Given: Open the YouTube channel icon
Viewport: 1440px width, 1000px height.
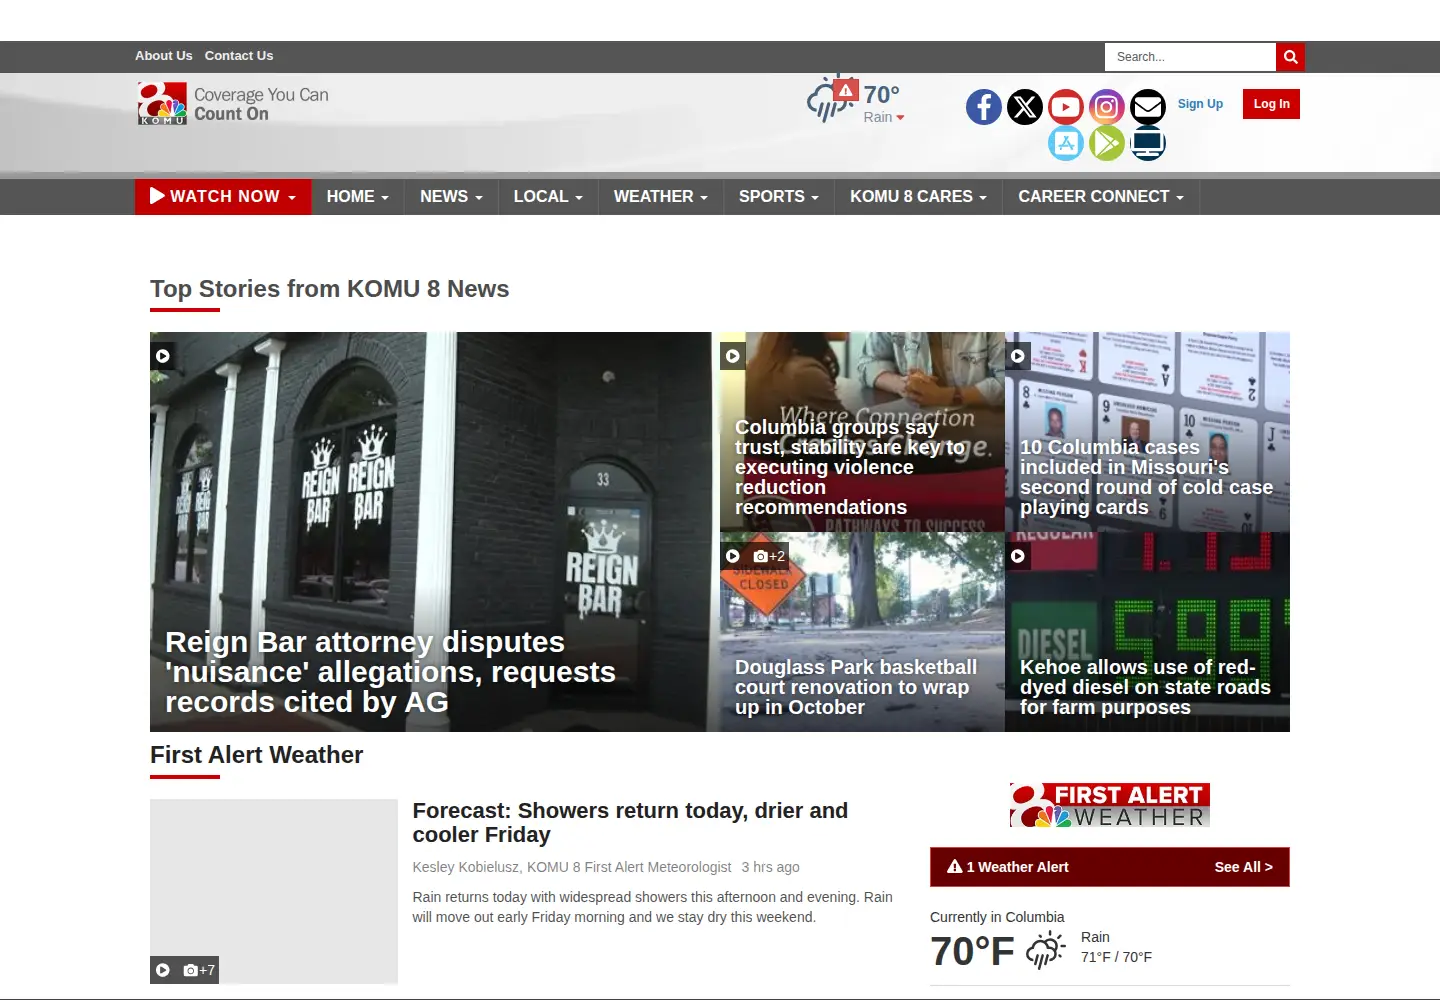Looking at the screenshot, I should (x=1066, y=107).
